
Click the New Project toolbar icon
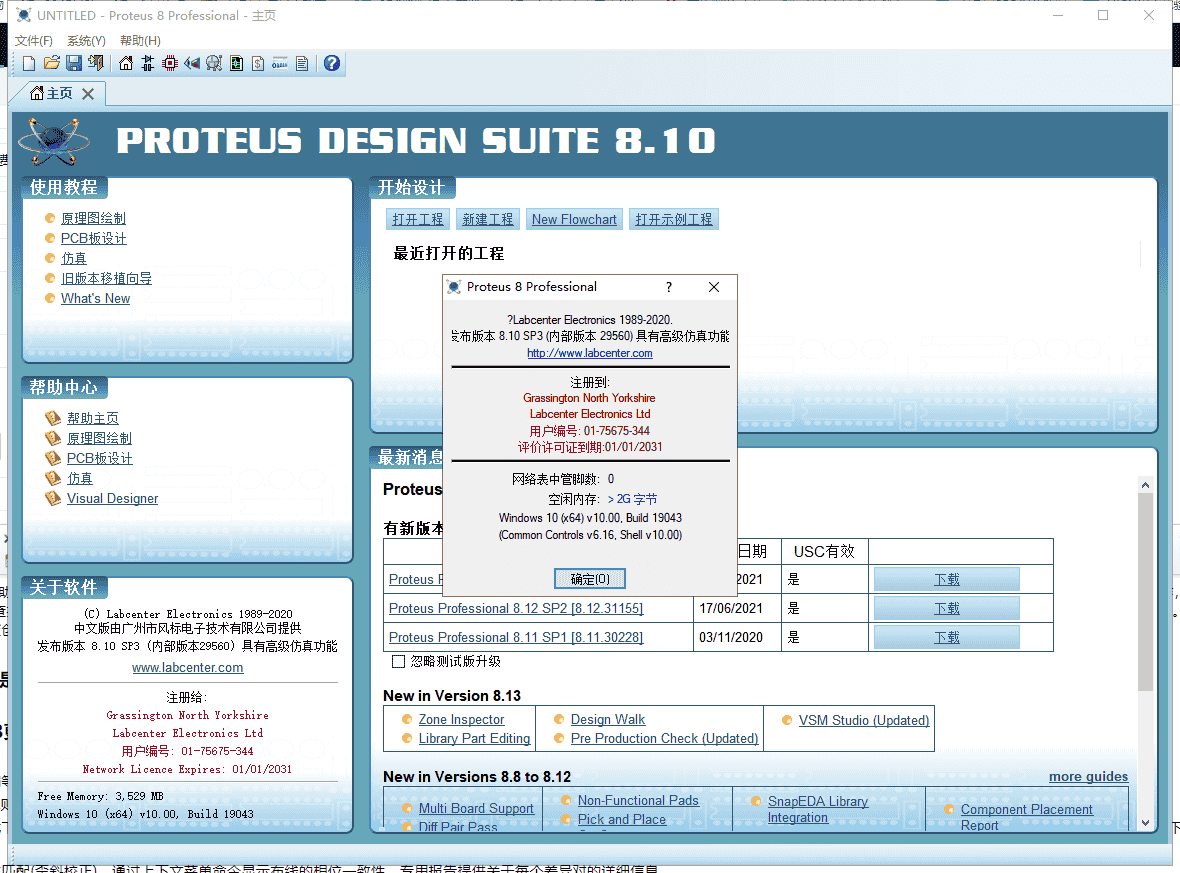[x=29, y=64]
